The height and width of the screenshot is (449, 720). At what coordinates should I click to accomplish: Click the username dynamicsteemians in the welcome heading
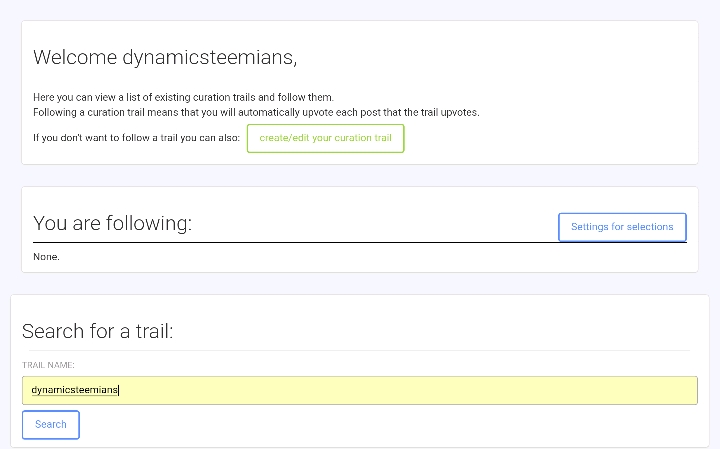pyautogui.click(x=210, y=57)
